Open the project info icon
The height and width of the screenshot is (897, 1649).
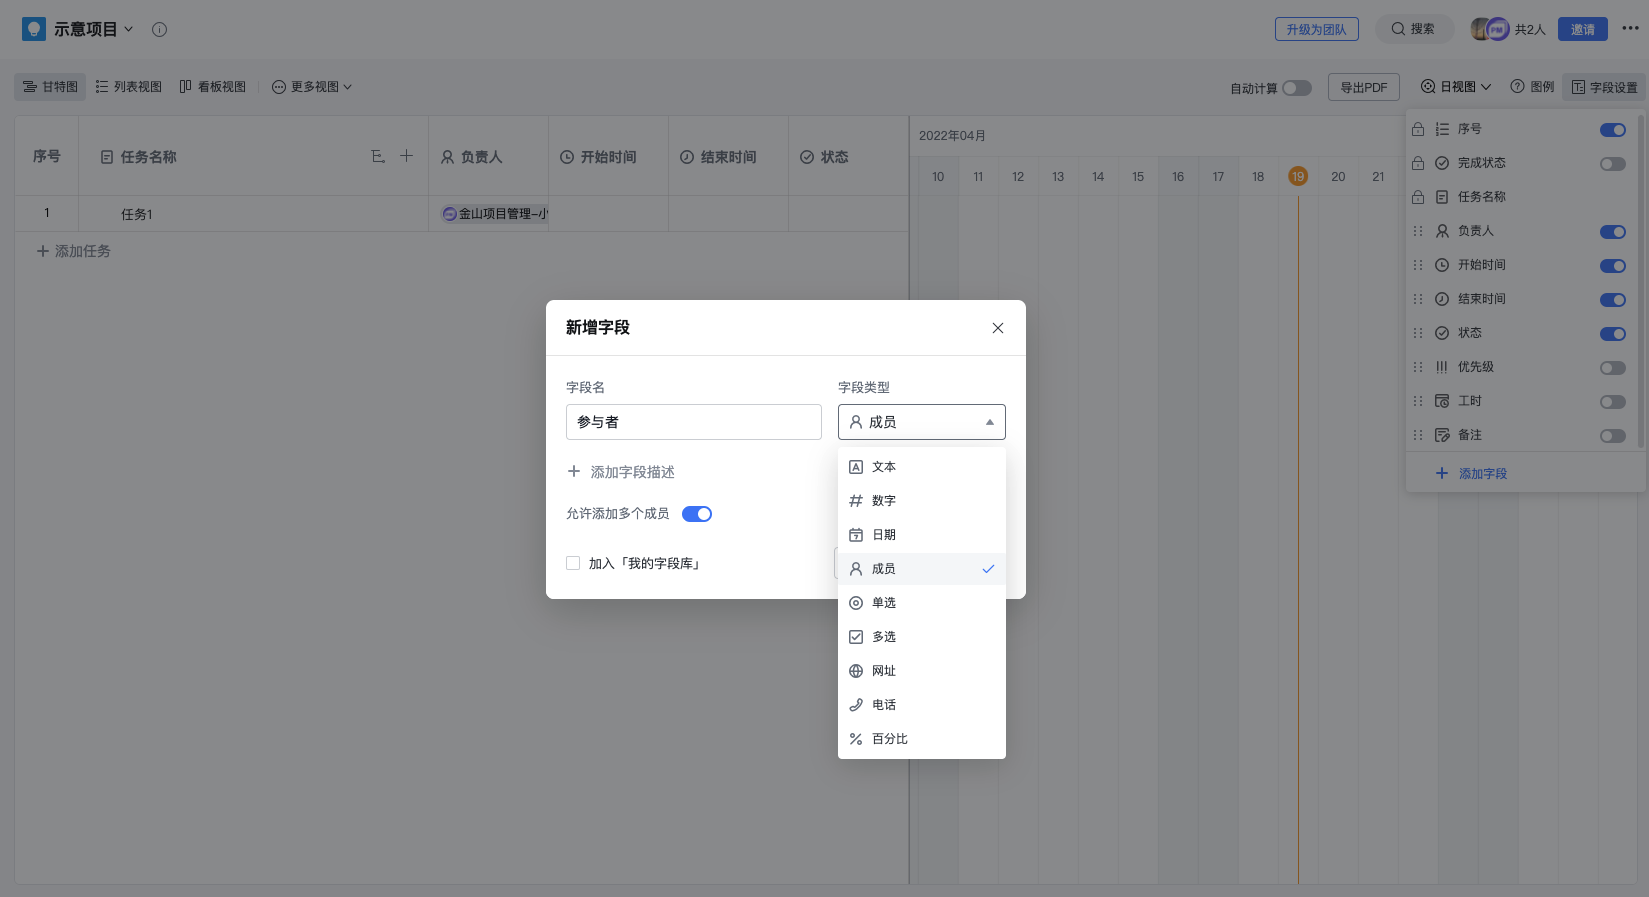pyautogui.click(x=159, y=30)
